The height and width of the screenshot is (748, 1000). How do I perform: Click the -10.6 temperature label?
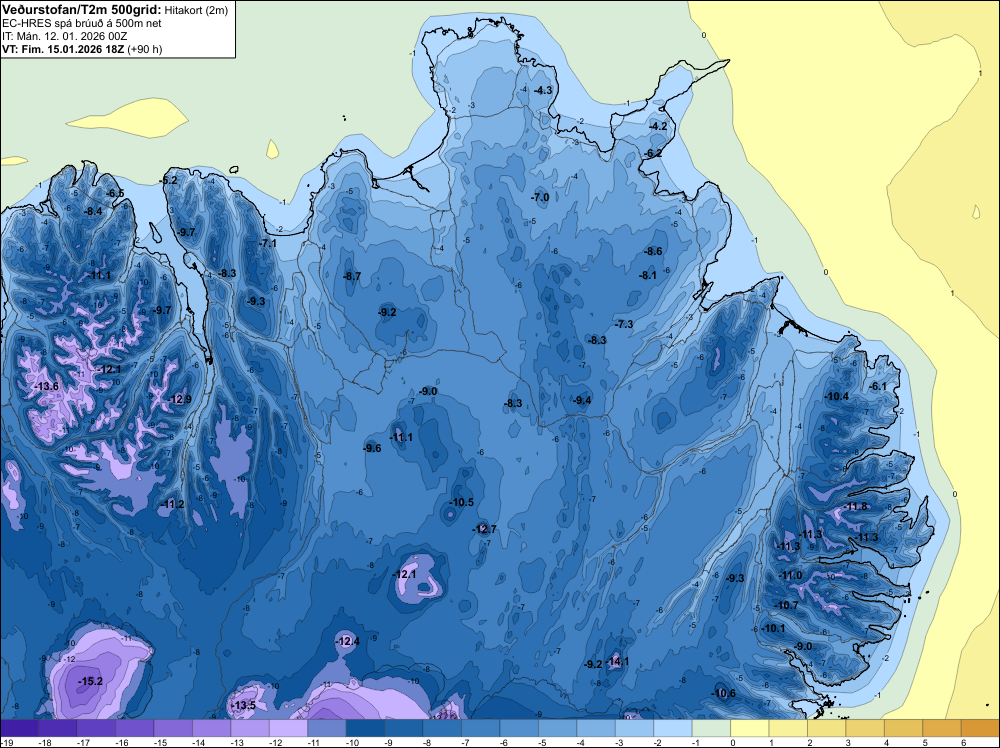pos(723,694)
